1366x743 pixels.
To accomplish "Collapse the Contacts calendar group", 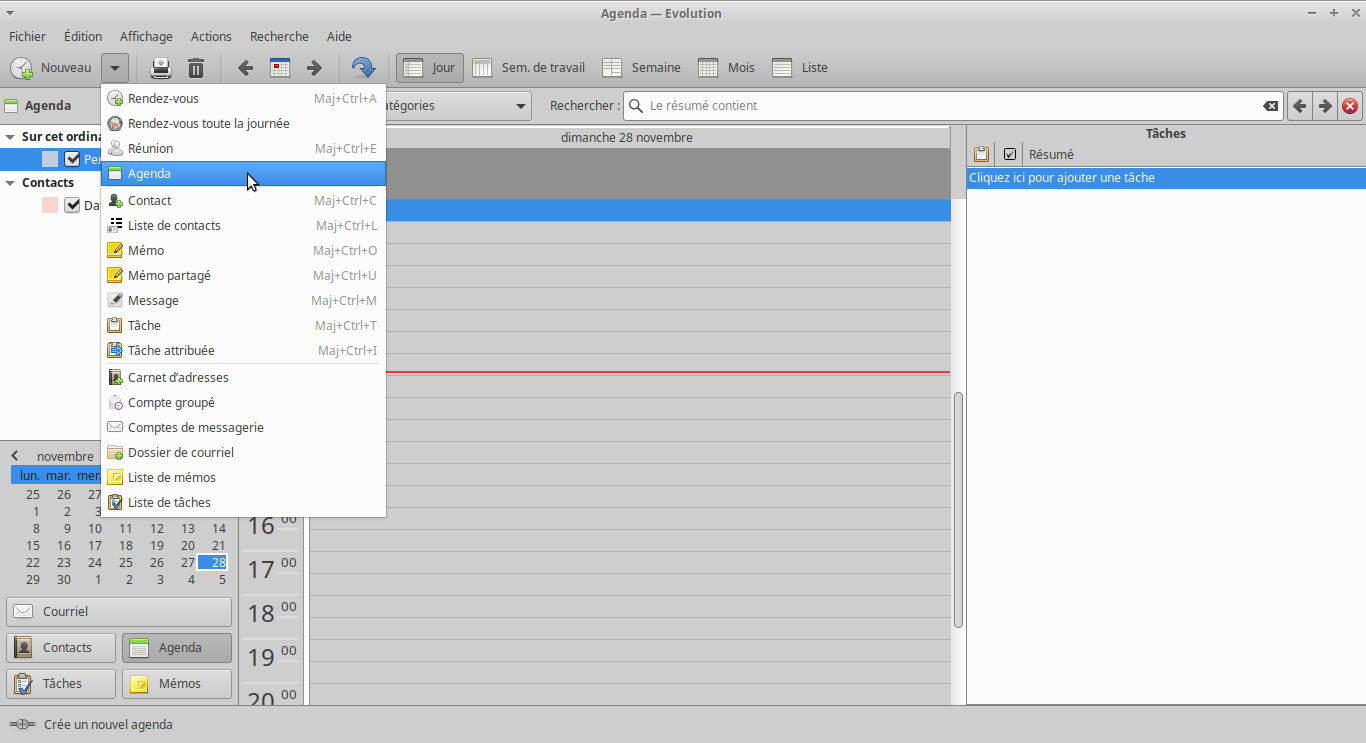I will pos(10,183).
